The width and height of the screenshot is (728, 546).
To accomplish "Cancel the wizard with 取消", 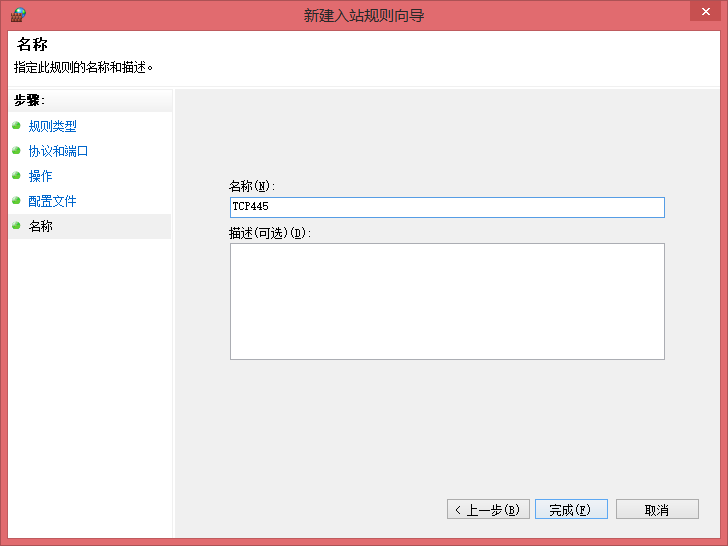I will pyautogui.click(x=657, y=509).
